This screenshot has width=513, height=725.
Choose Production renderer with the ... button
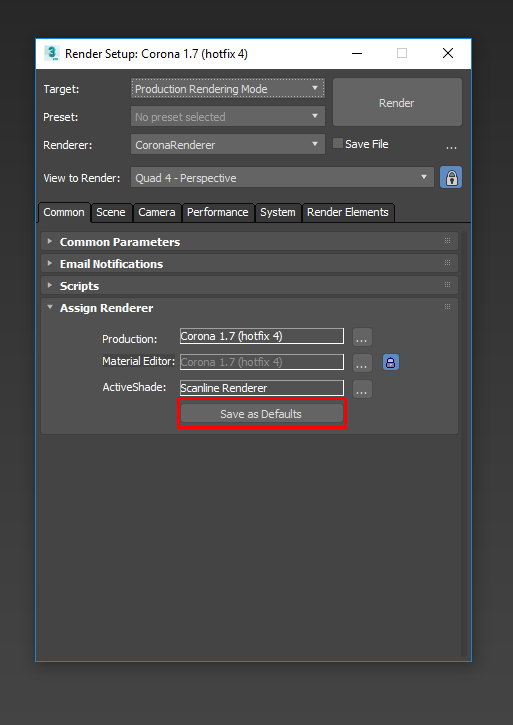[362, 338]
